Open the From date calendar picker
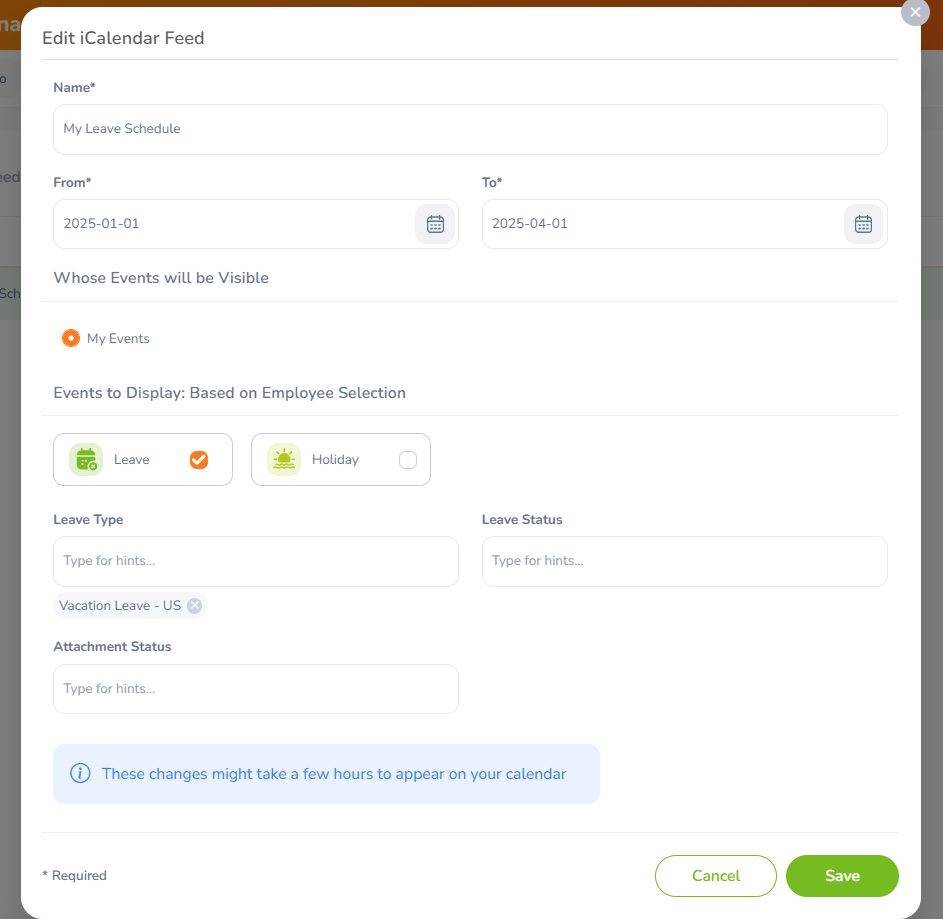Screen dimensions: 943x919 tap(435, 224)
